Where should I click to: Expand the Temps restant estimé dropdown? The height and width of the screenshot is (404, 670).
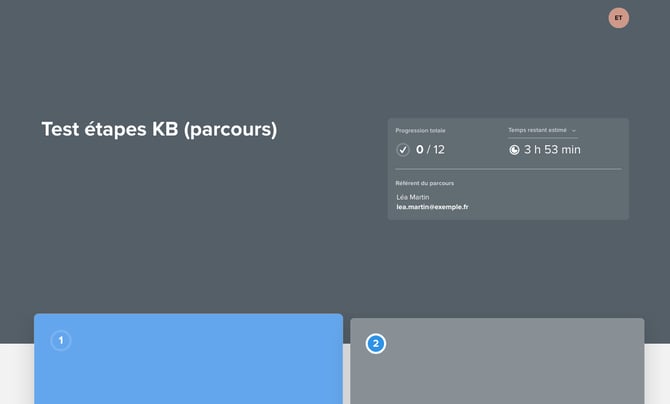click(x=543, y=130)
